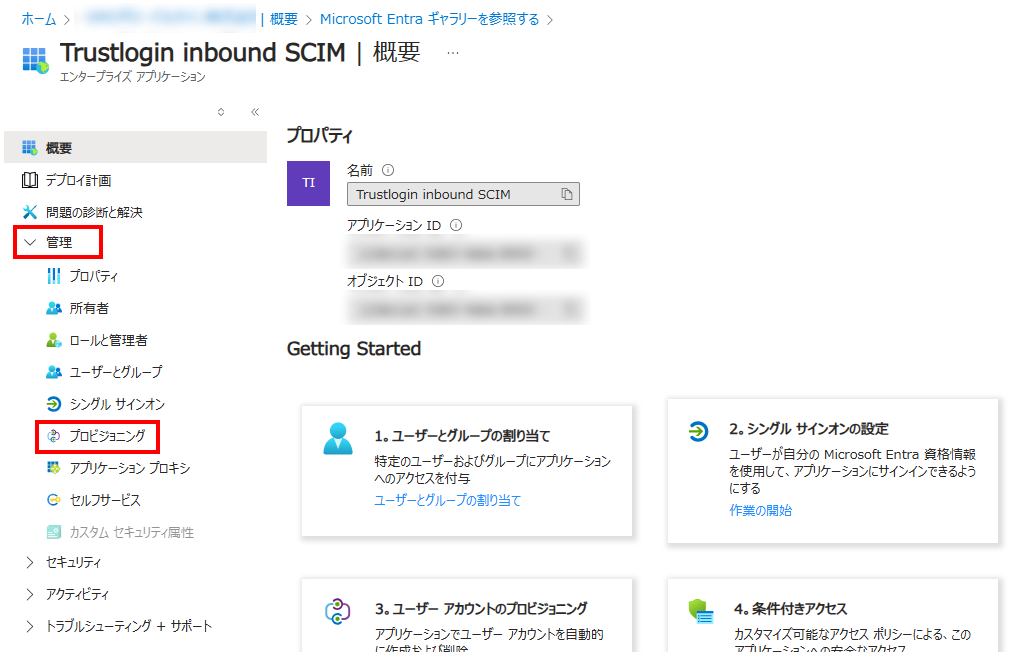Open the ellipsis more options menu
The width and height of the screenshot is (1020, 665).
click(453, 53)
